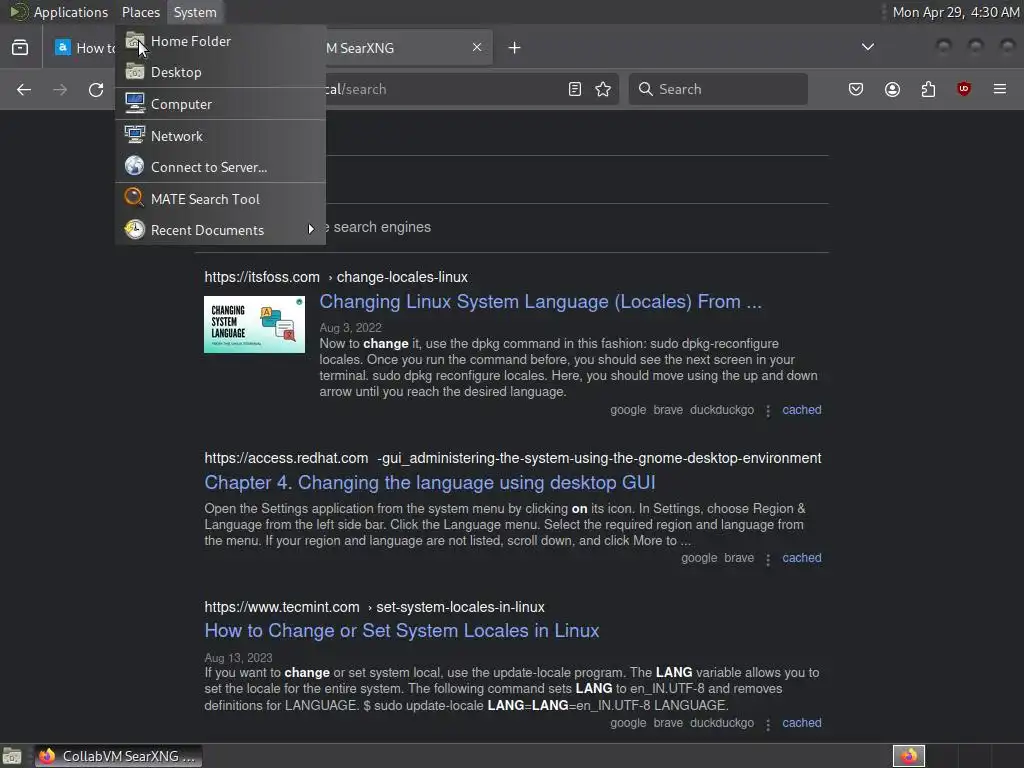Click the show desktop icon in bottom panel
Screen dimensions: 1024x768
(x=12, y=756)
